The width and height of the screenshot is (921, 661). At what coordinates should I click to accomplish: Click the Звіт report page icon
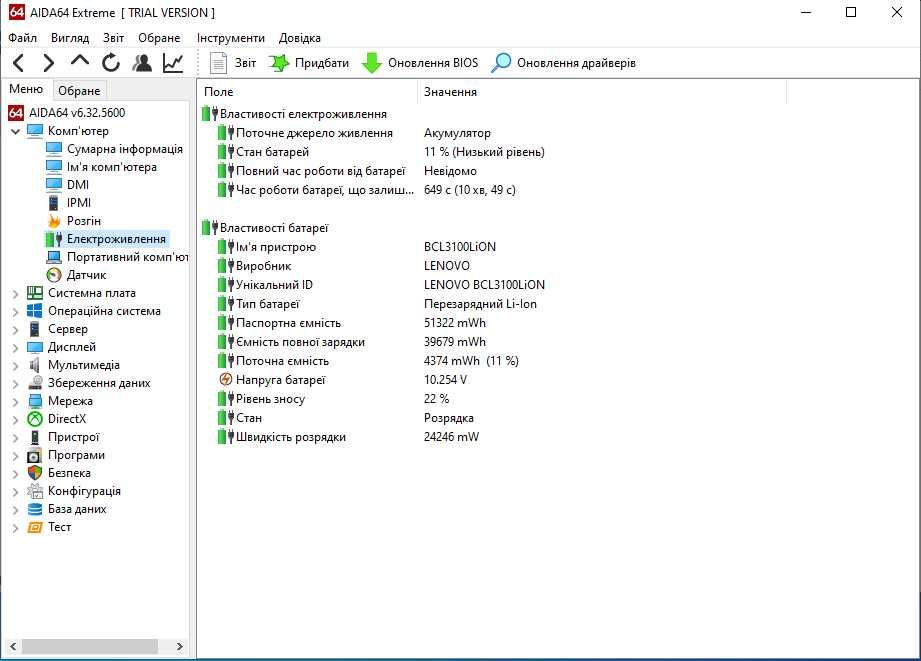pyautogui.click(x=219, y=63)
